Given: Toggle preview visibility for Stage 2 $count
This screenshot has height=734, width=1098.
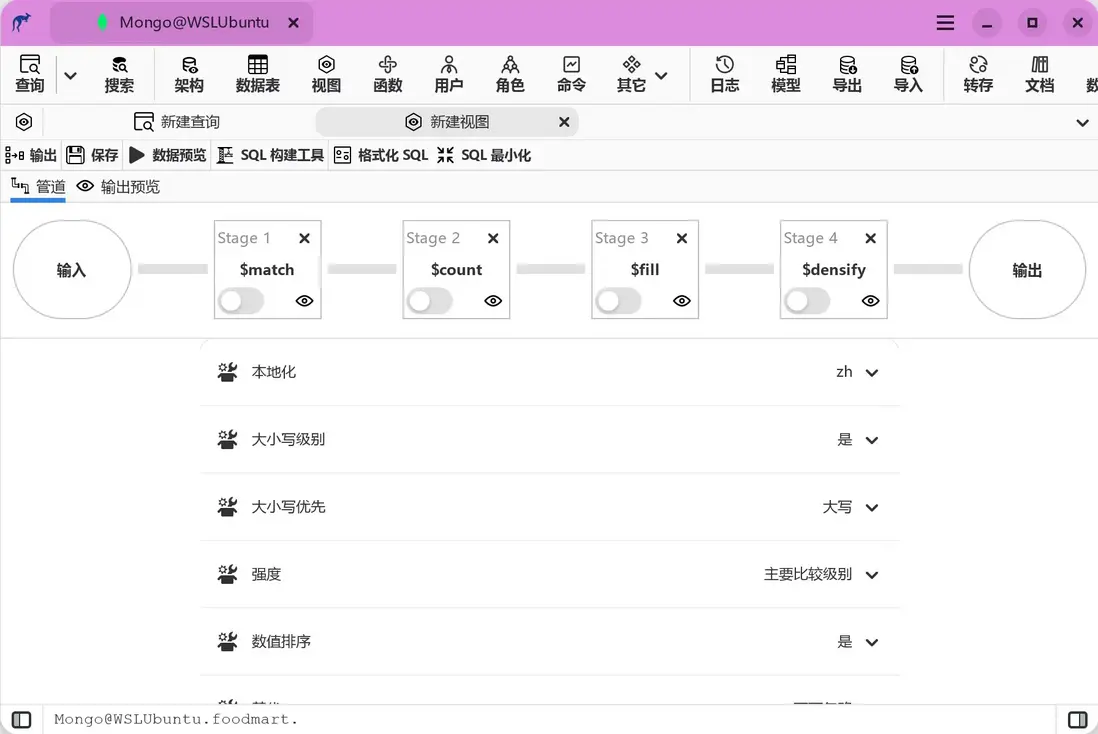Looking at the screenshot, I should click(492, 300).
